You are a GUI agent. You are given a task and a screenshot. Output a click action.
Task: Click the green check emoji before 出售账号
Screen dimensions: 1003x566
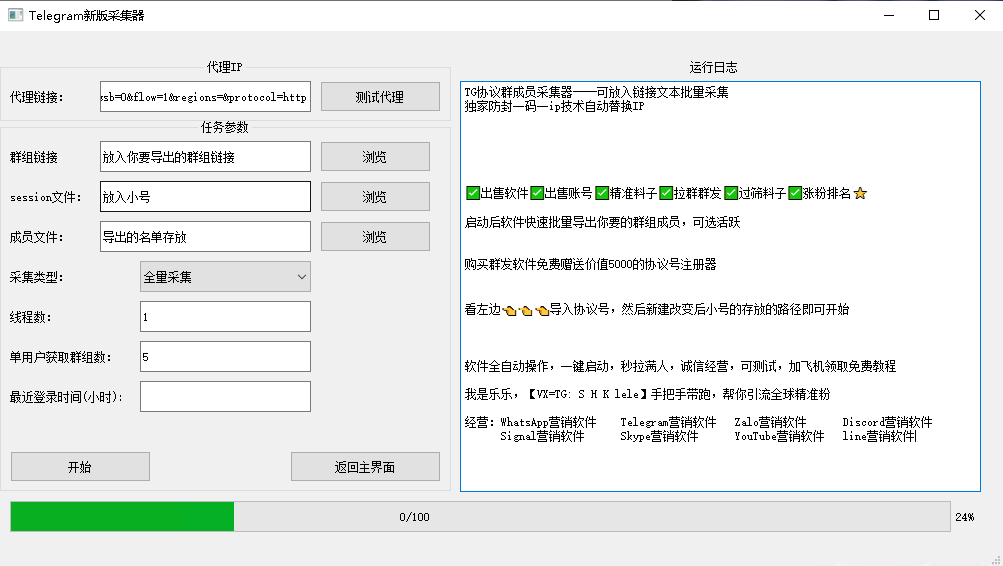pos(537,193)
